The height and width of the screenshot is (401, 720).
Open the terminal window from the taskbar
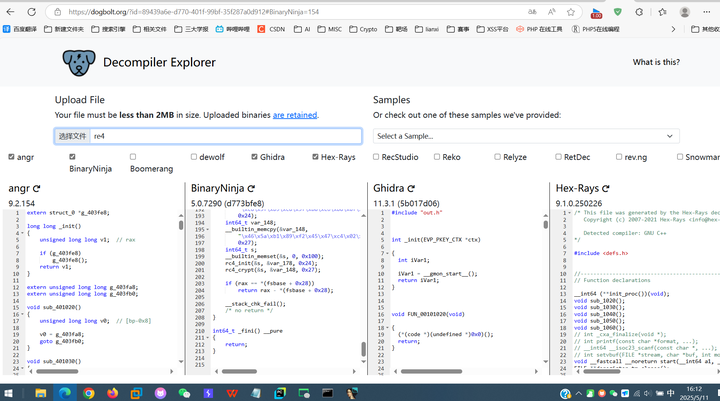coord(327,393)
